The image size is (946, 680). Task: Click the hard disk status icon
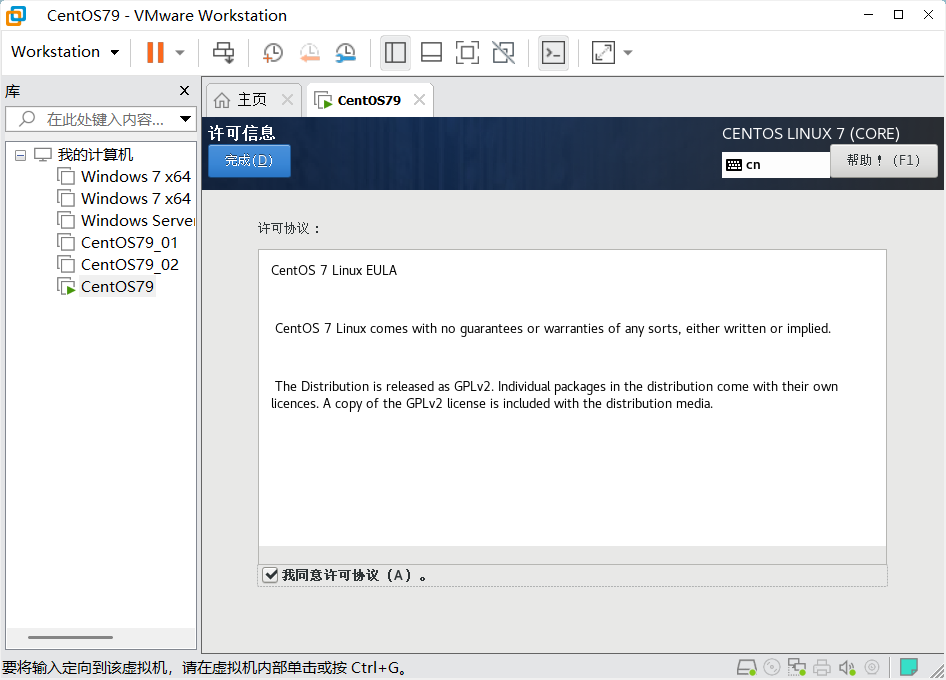click(747, 667)
